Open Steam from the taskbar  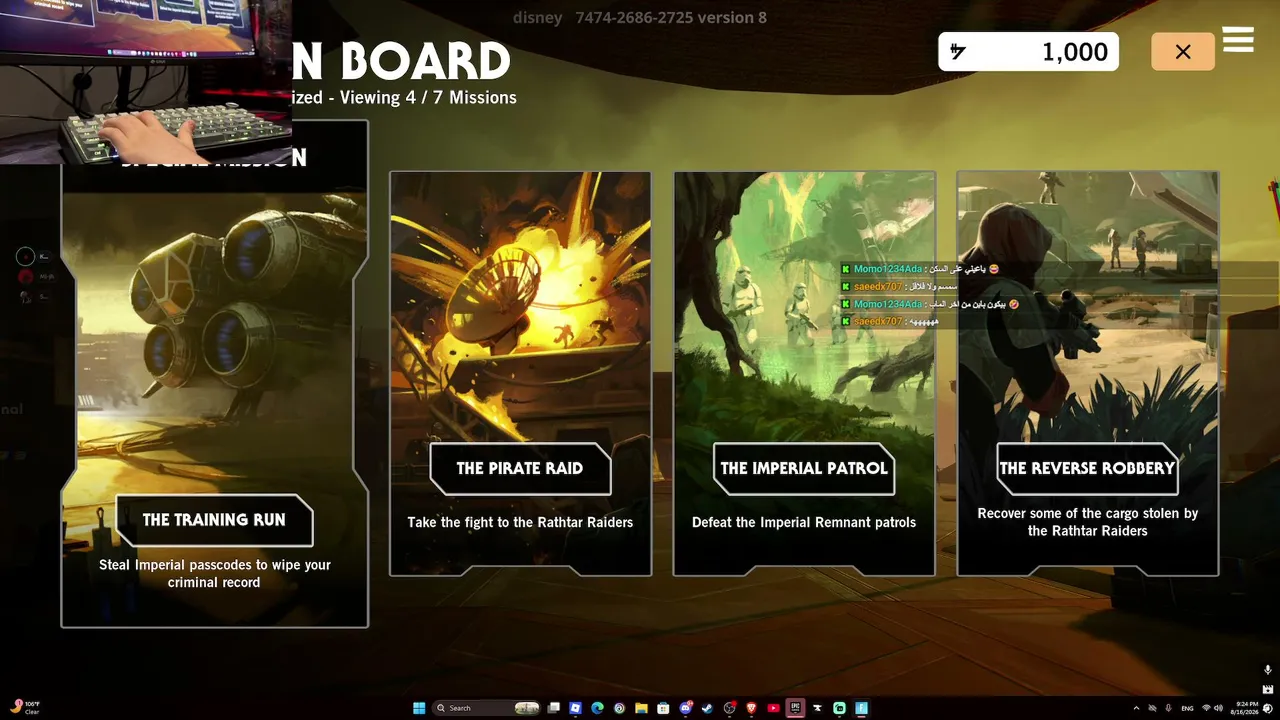(708, 708)
